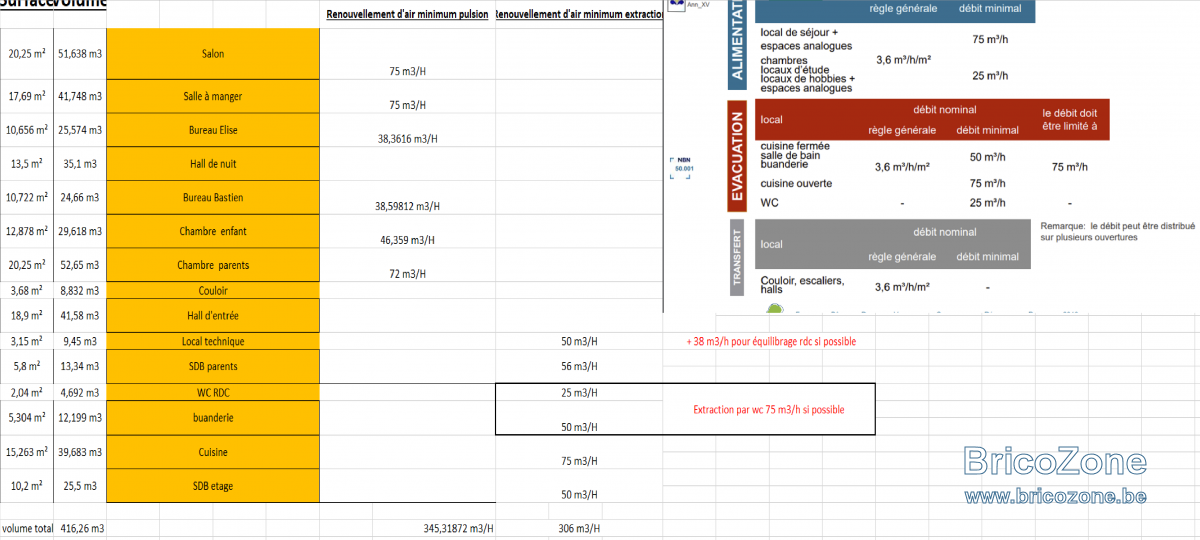Select the Chambre parents cell

point(212,265)
